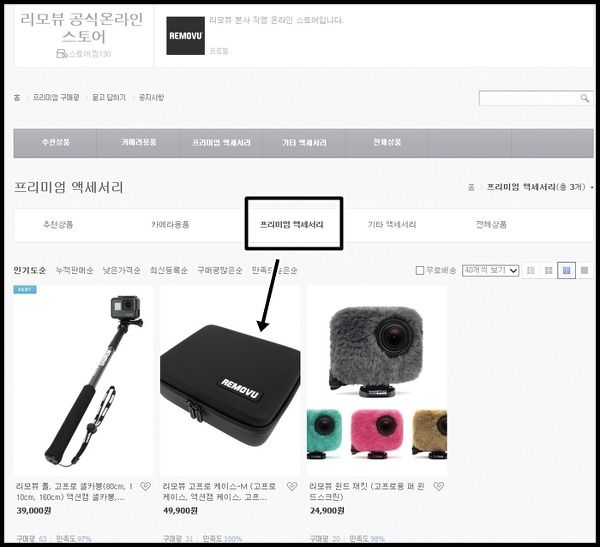Open the black REMOVU case image
This screenshot has width=600, height=547.
(230, 380)
